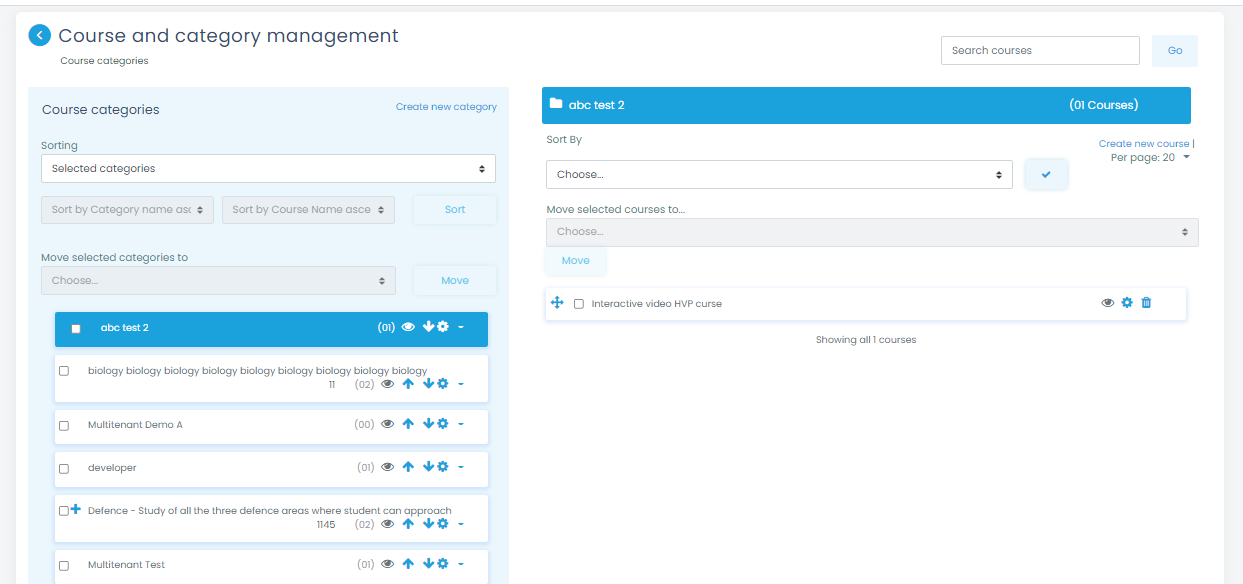Open gear menu for Multitenant Test category
Image resolution: width=1243 pixels, height=584 pixels.
pyautogui.click(x=443, y=565)
